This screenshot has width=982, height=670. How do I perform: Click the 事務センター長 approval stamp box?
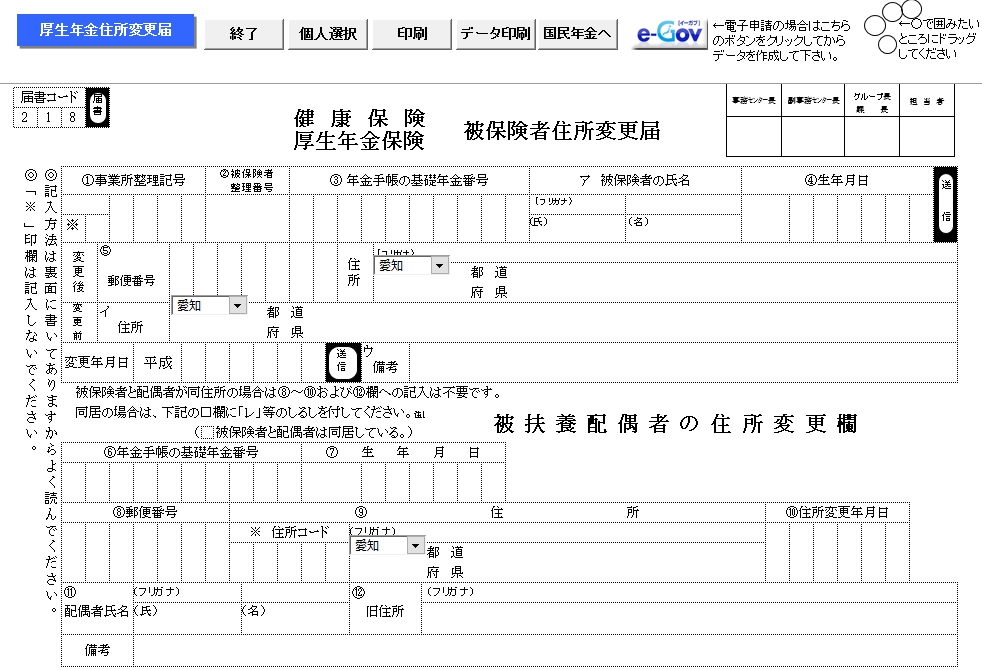coord(753,137)
